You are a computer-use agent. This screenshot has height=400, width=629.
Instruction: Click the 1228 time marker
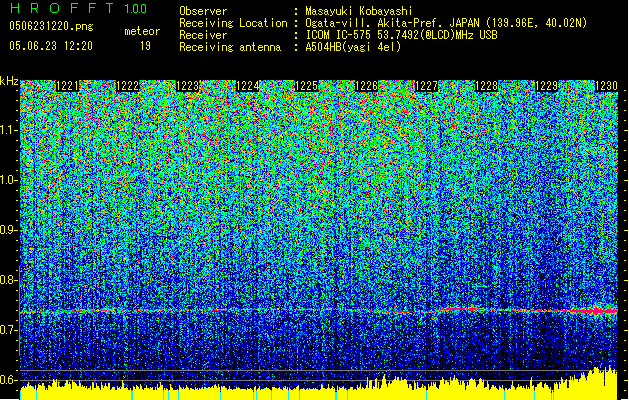(x=486, y=86)
